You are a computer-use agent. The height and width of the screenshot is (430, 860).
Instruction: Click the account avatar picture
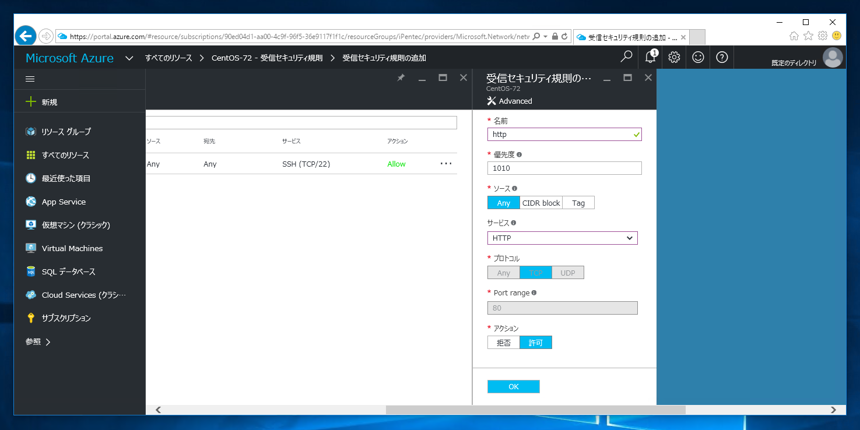tap(833, 58)
